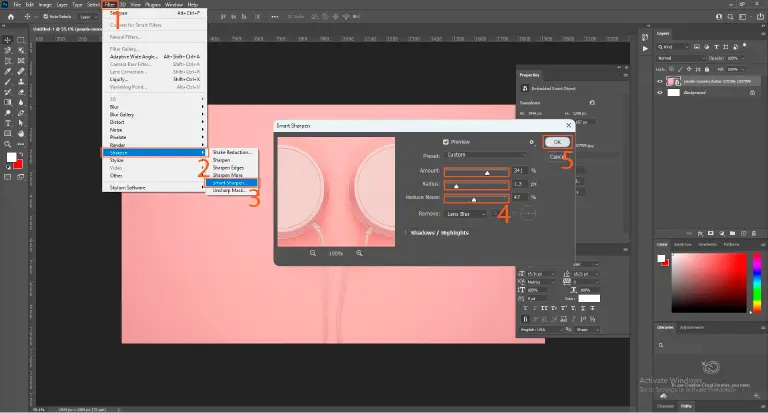
Task: Click the zoom out magnifier under preview
Action: click(312, 253)
